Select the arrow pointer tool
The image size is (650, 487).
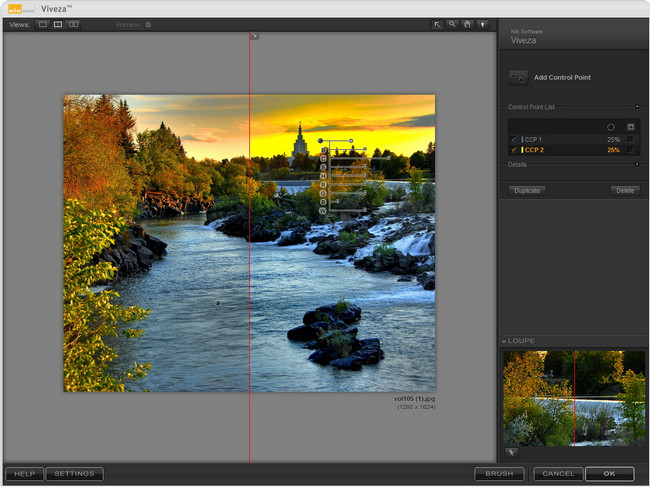tap(437, 24)
